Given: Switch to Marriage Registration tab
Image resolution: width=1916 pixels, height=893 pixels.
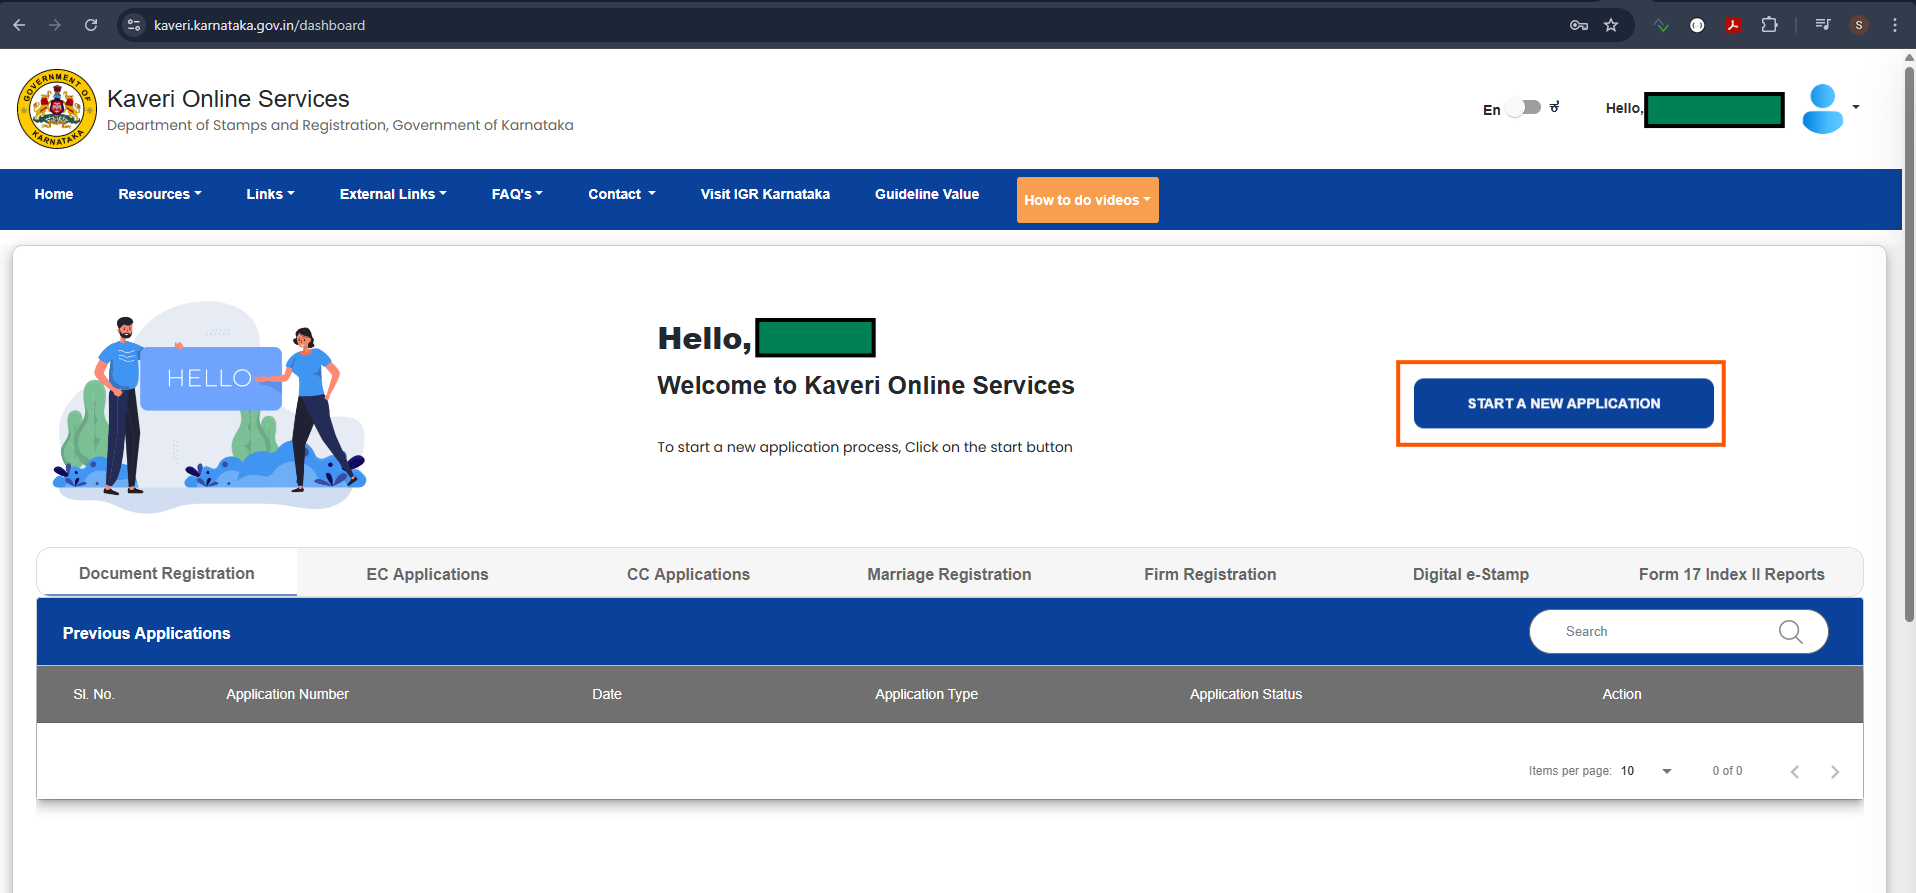Looking at the screenshot, I should click(949, 574).
